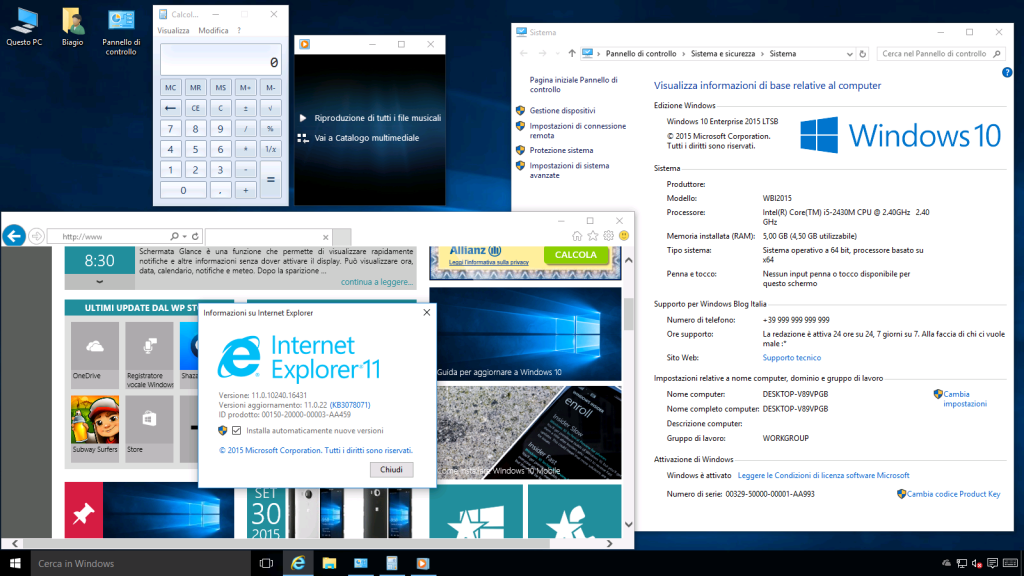Screen dimensions: 1024x576
Task: Open Questo PC desktop icon
Action: (x=24, y=27)
